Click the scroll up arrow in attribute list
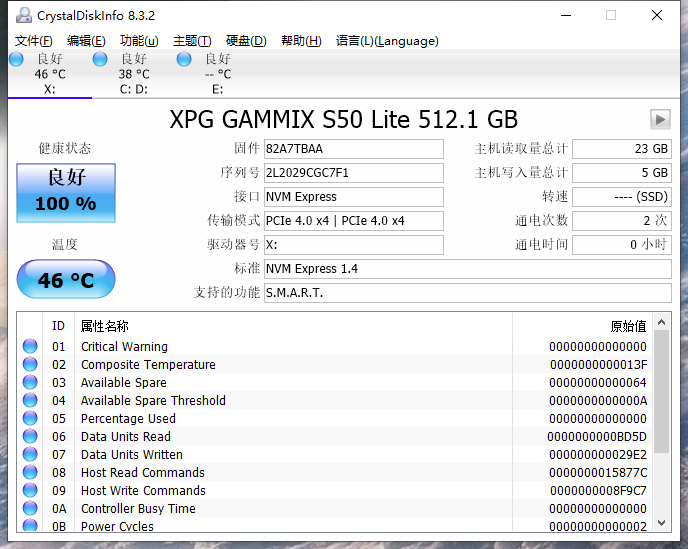Viewport: 688px width, 549px height. click(662, 323)
